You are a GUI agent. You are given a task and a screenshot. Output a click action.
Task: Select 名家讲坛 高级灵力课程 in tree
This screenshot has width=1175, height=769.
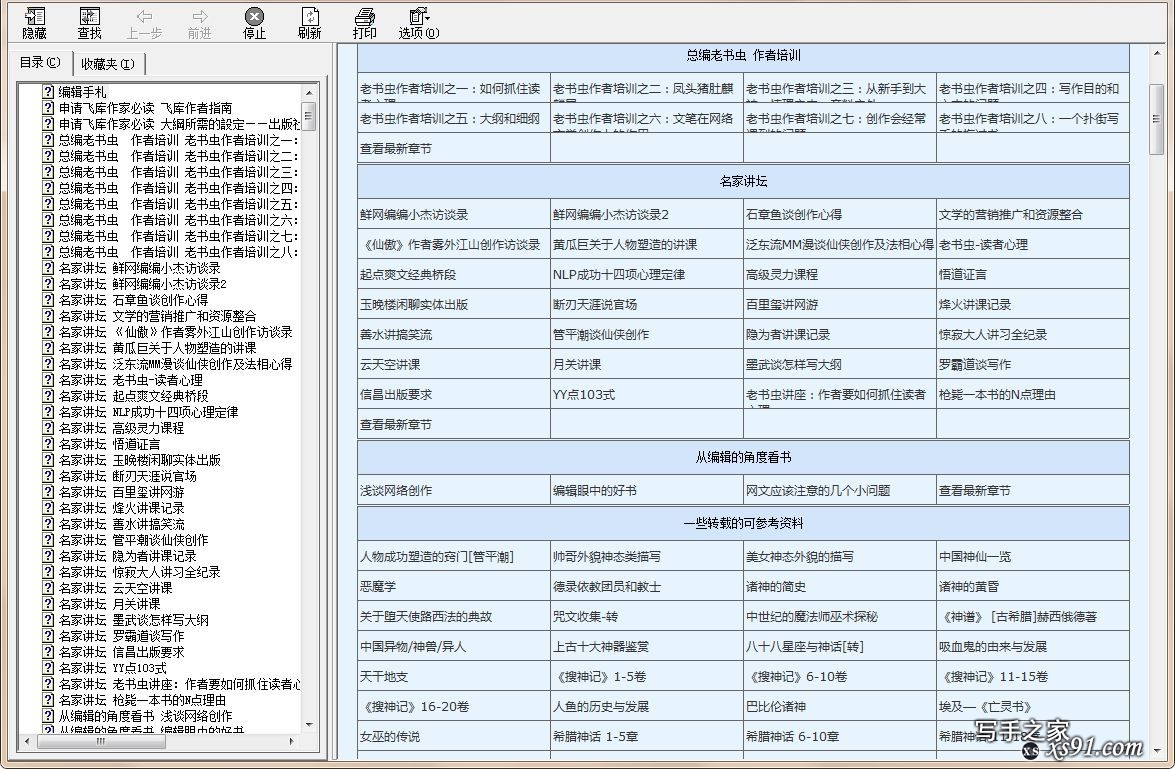pyautogui.click(x=121, y=428)
